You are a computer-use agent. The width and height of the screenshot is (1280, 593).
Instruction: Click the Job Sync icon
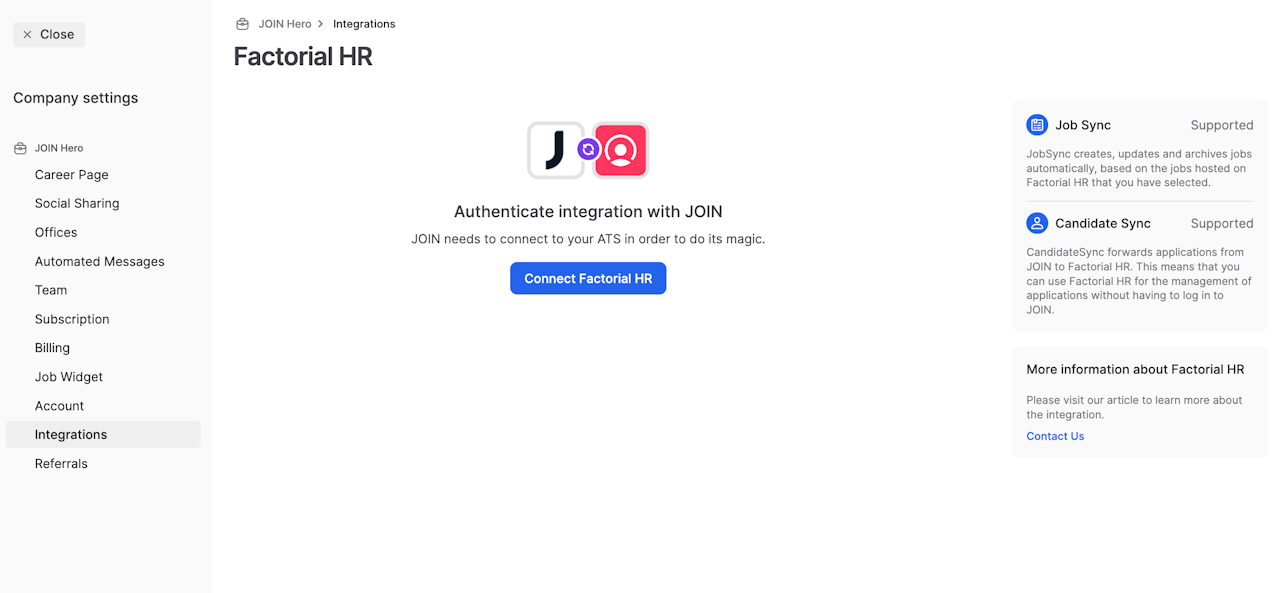1037,125
